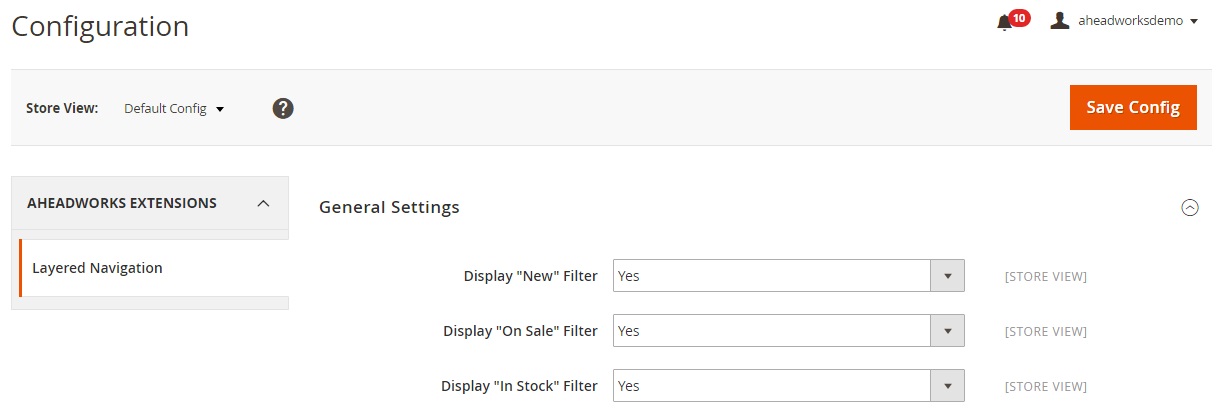This screenshot has width=1221, height=417.
Task: Click the Save Config button
Action: pos(1132,107)
